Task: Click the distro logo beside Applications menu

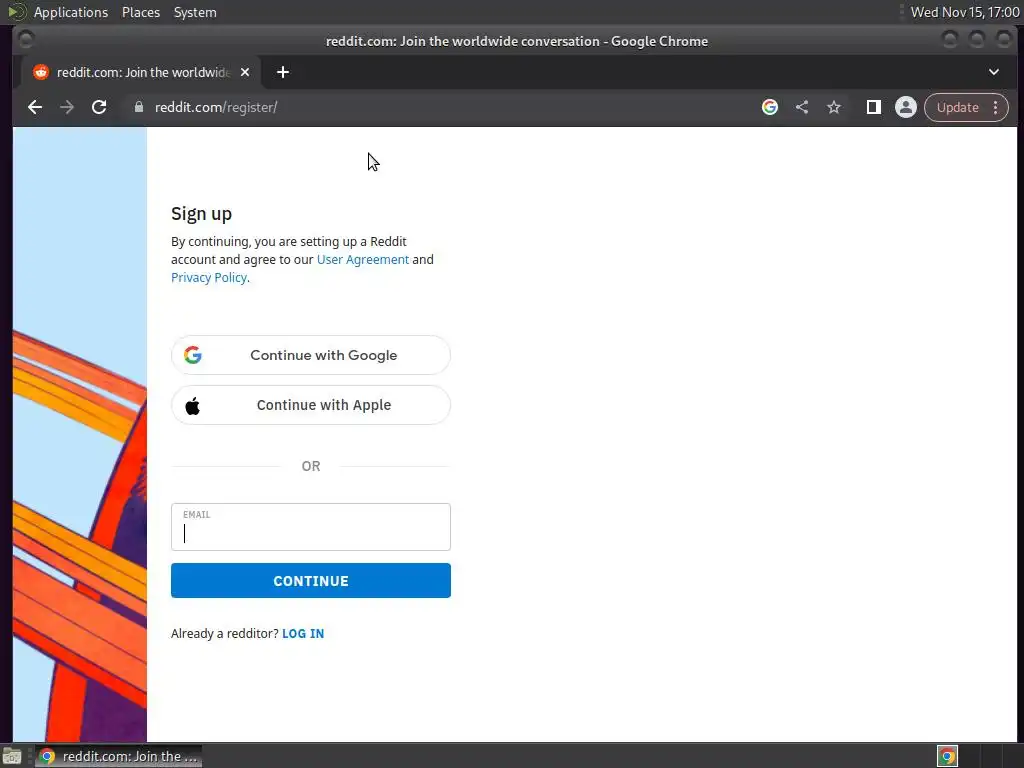Action: point(17,12)
